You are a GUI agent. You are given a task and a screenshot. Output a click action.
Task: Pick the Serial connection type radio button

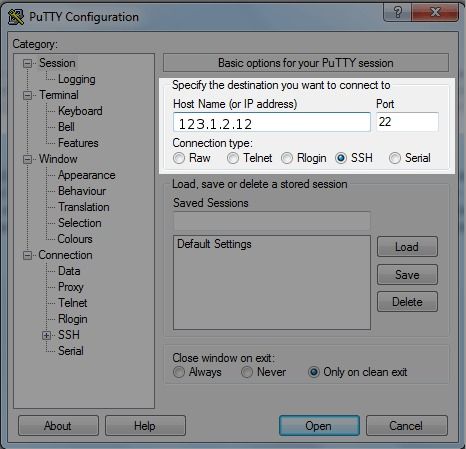(395, 158)
